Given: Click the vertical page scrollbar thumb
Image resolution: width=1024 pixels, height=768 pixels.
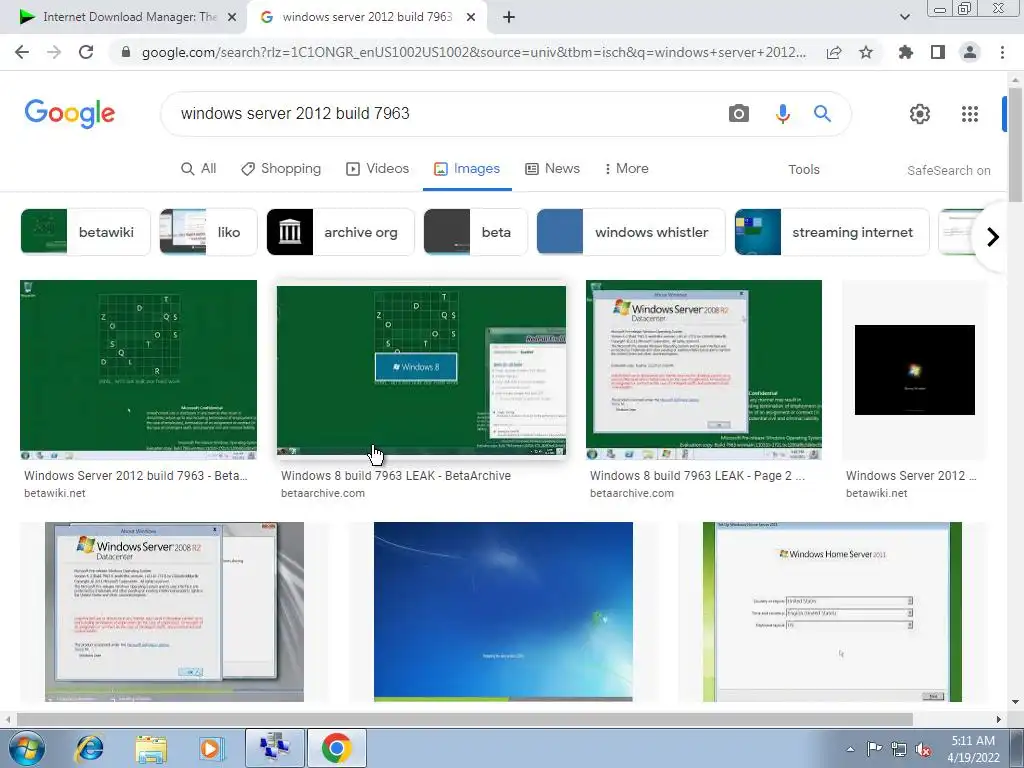Looking at the screenshot, I should point(1015,144).
